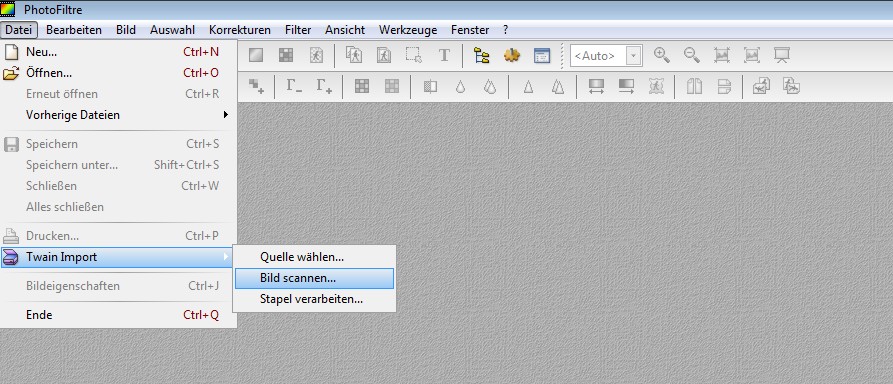
Task: Open the preferences window icon
Action: tap(542, 55)
